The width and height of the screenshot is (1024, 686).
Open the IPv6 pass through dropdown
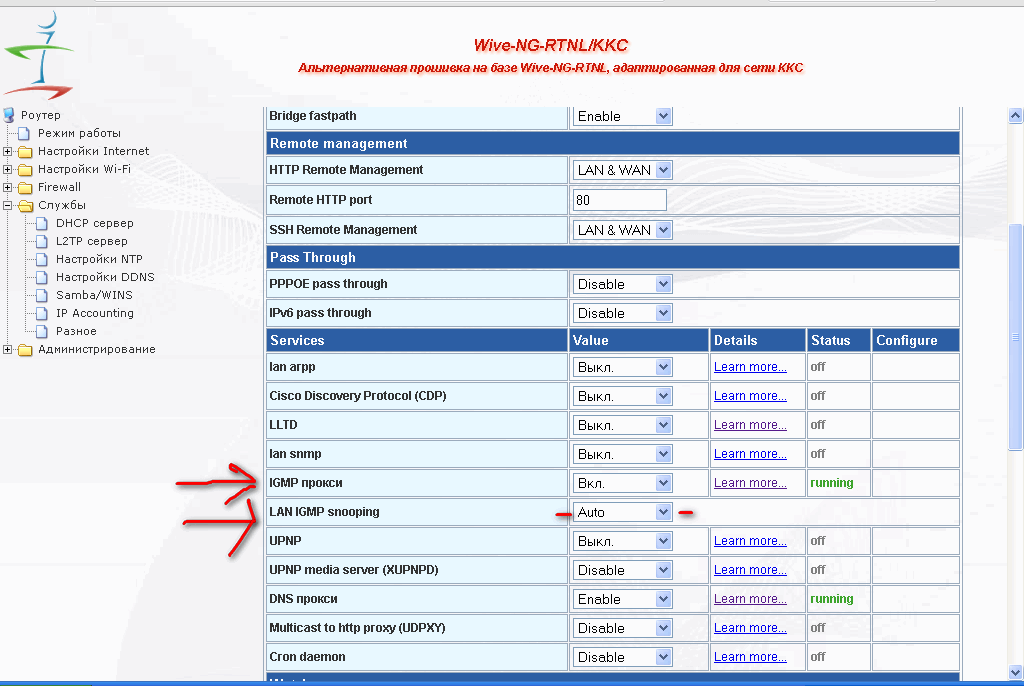pos(622,313)
